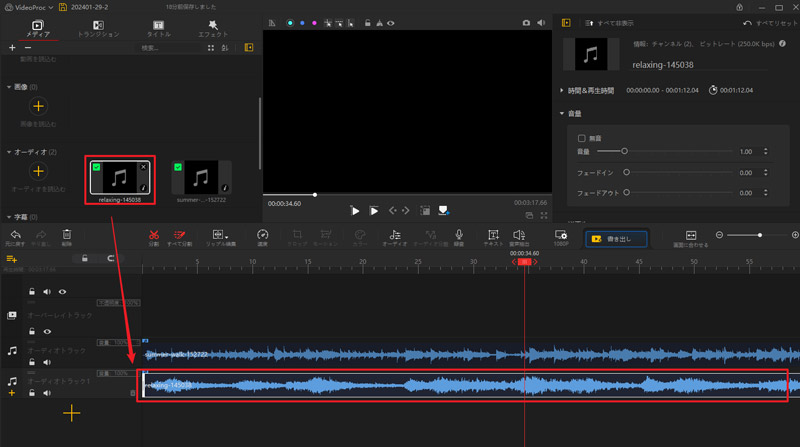Select the テキスト text tool
The image size is (800, 447).
point(493,235)
